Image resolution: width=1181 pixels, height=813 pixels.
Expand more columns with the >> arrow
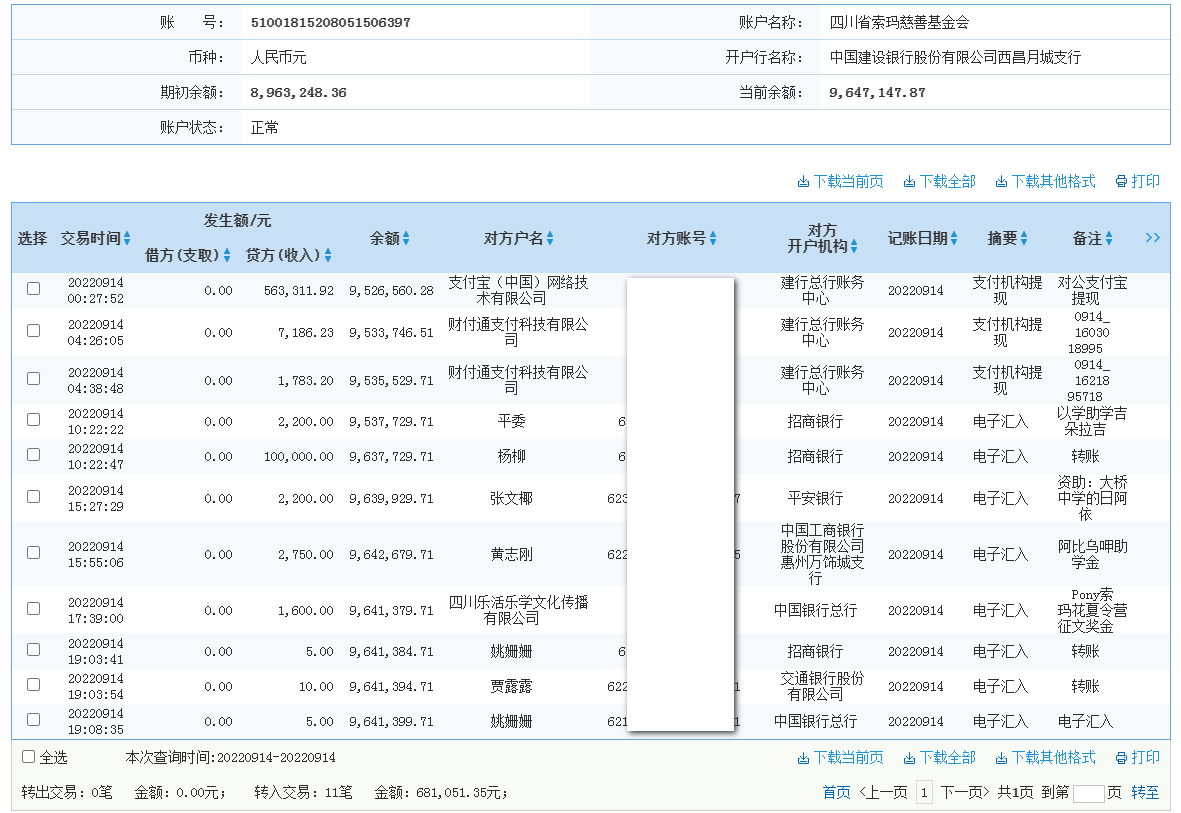tap(1152, 237)
